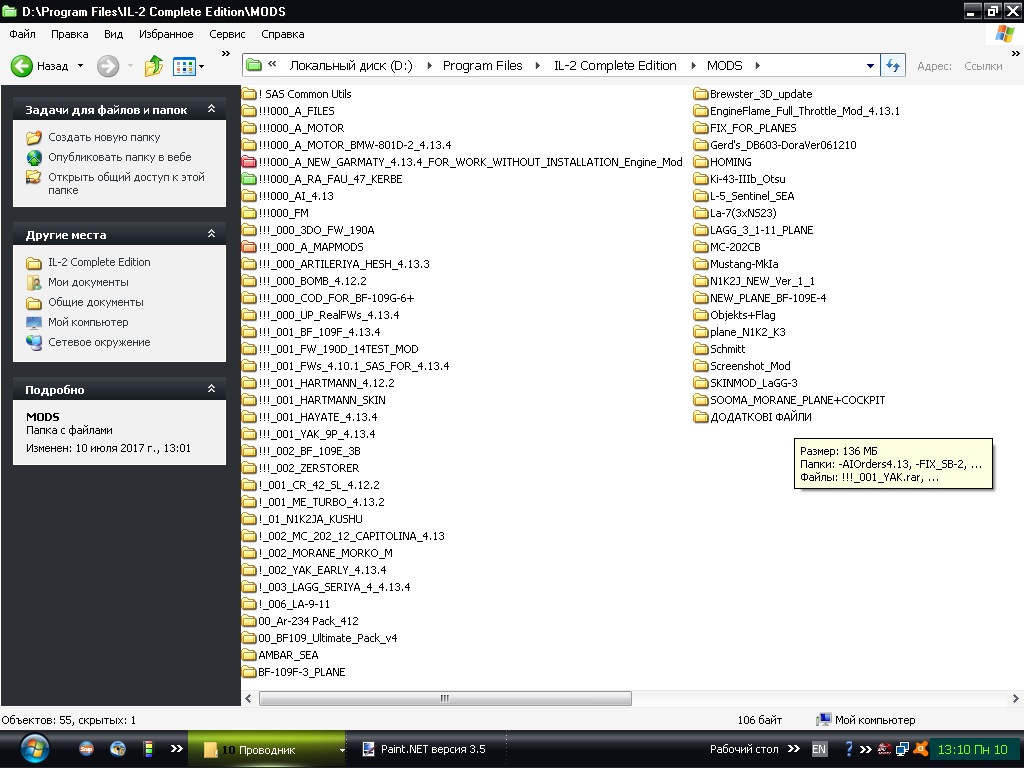The width and height of the screenshot is (1024, 768).
Task: Open the Views button dropdown arrow
Action: pyautogui.click(x=201, y=66)
